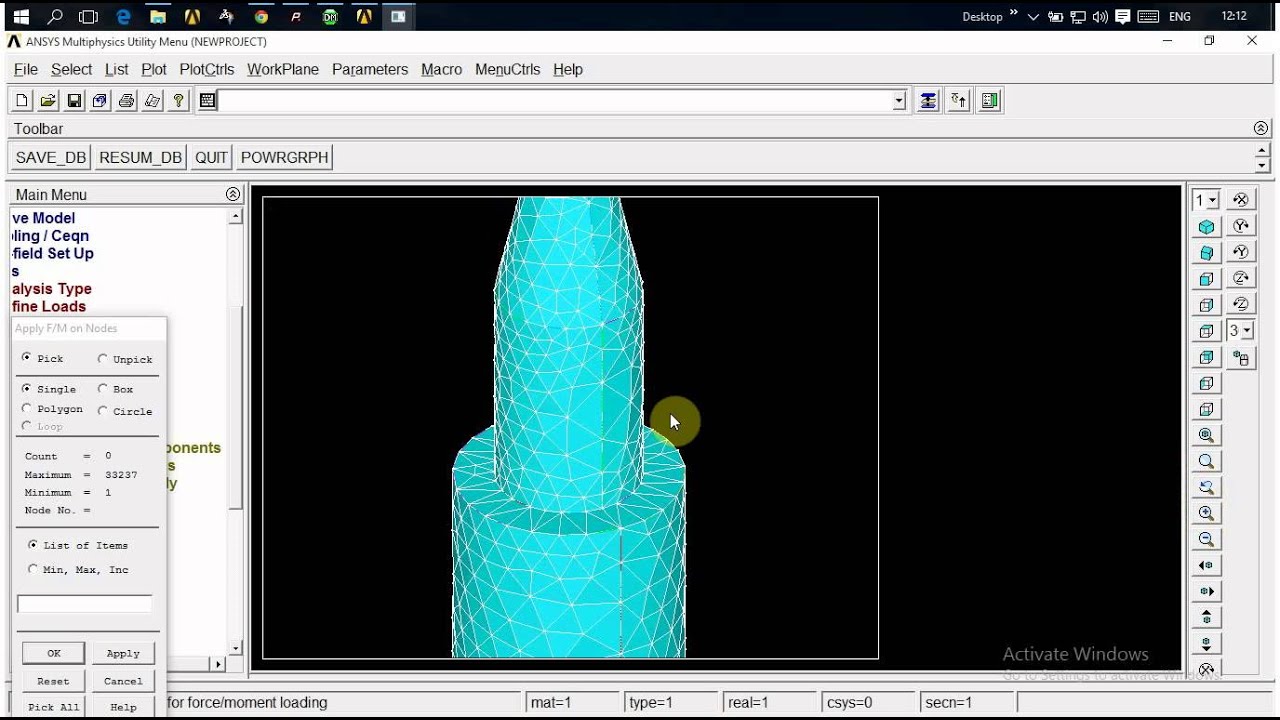Select the Min, Max, Inc option

[x=33, y=569]
